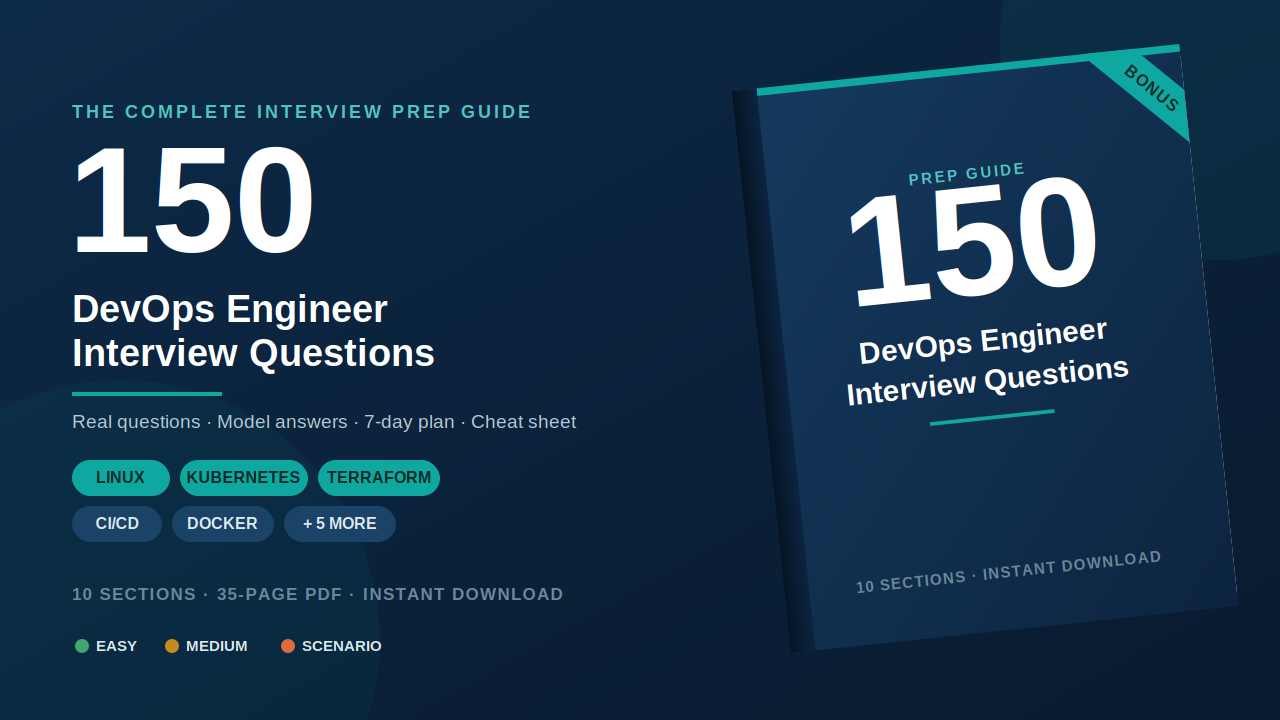Click the "7-day plan" text
This screenshot has width=1280, height=720.
(x=409, y=422)
